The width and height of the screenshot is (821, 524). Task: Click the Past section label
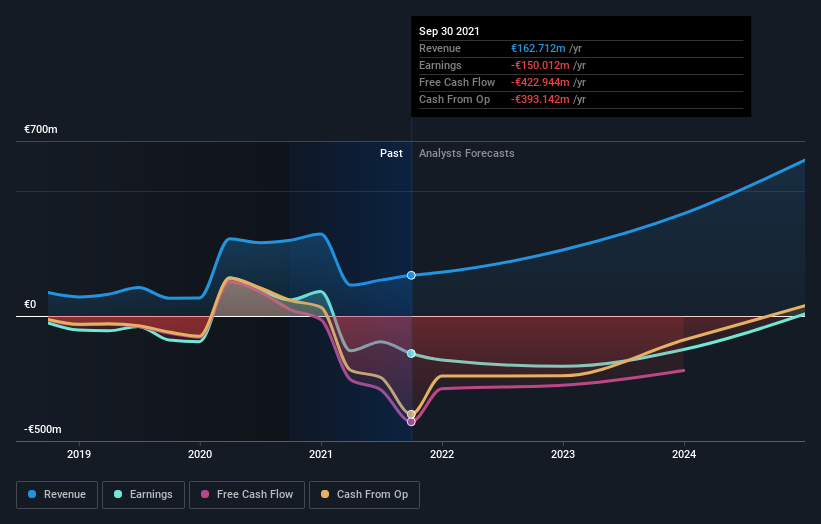391,153
